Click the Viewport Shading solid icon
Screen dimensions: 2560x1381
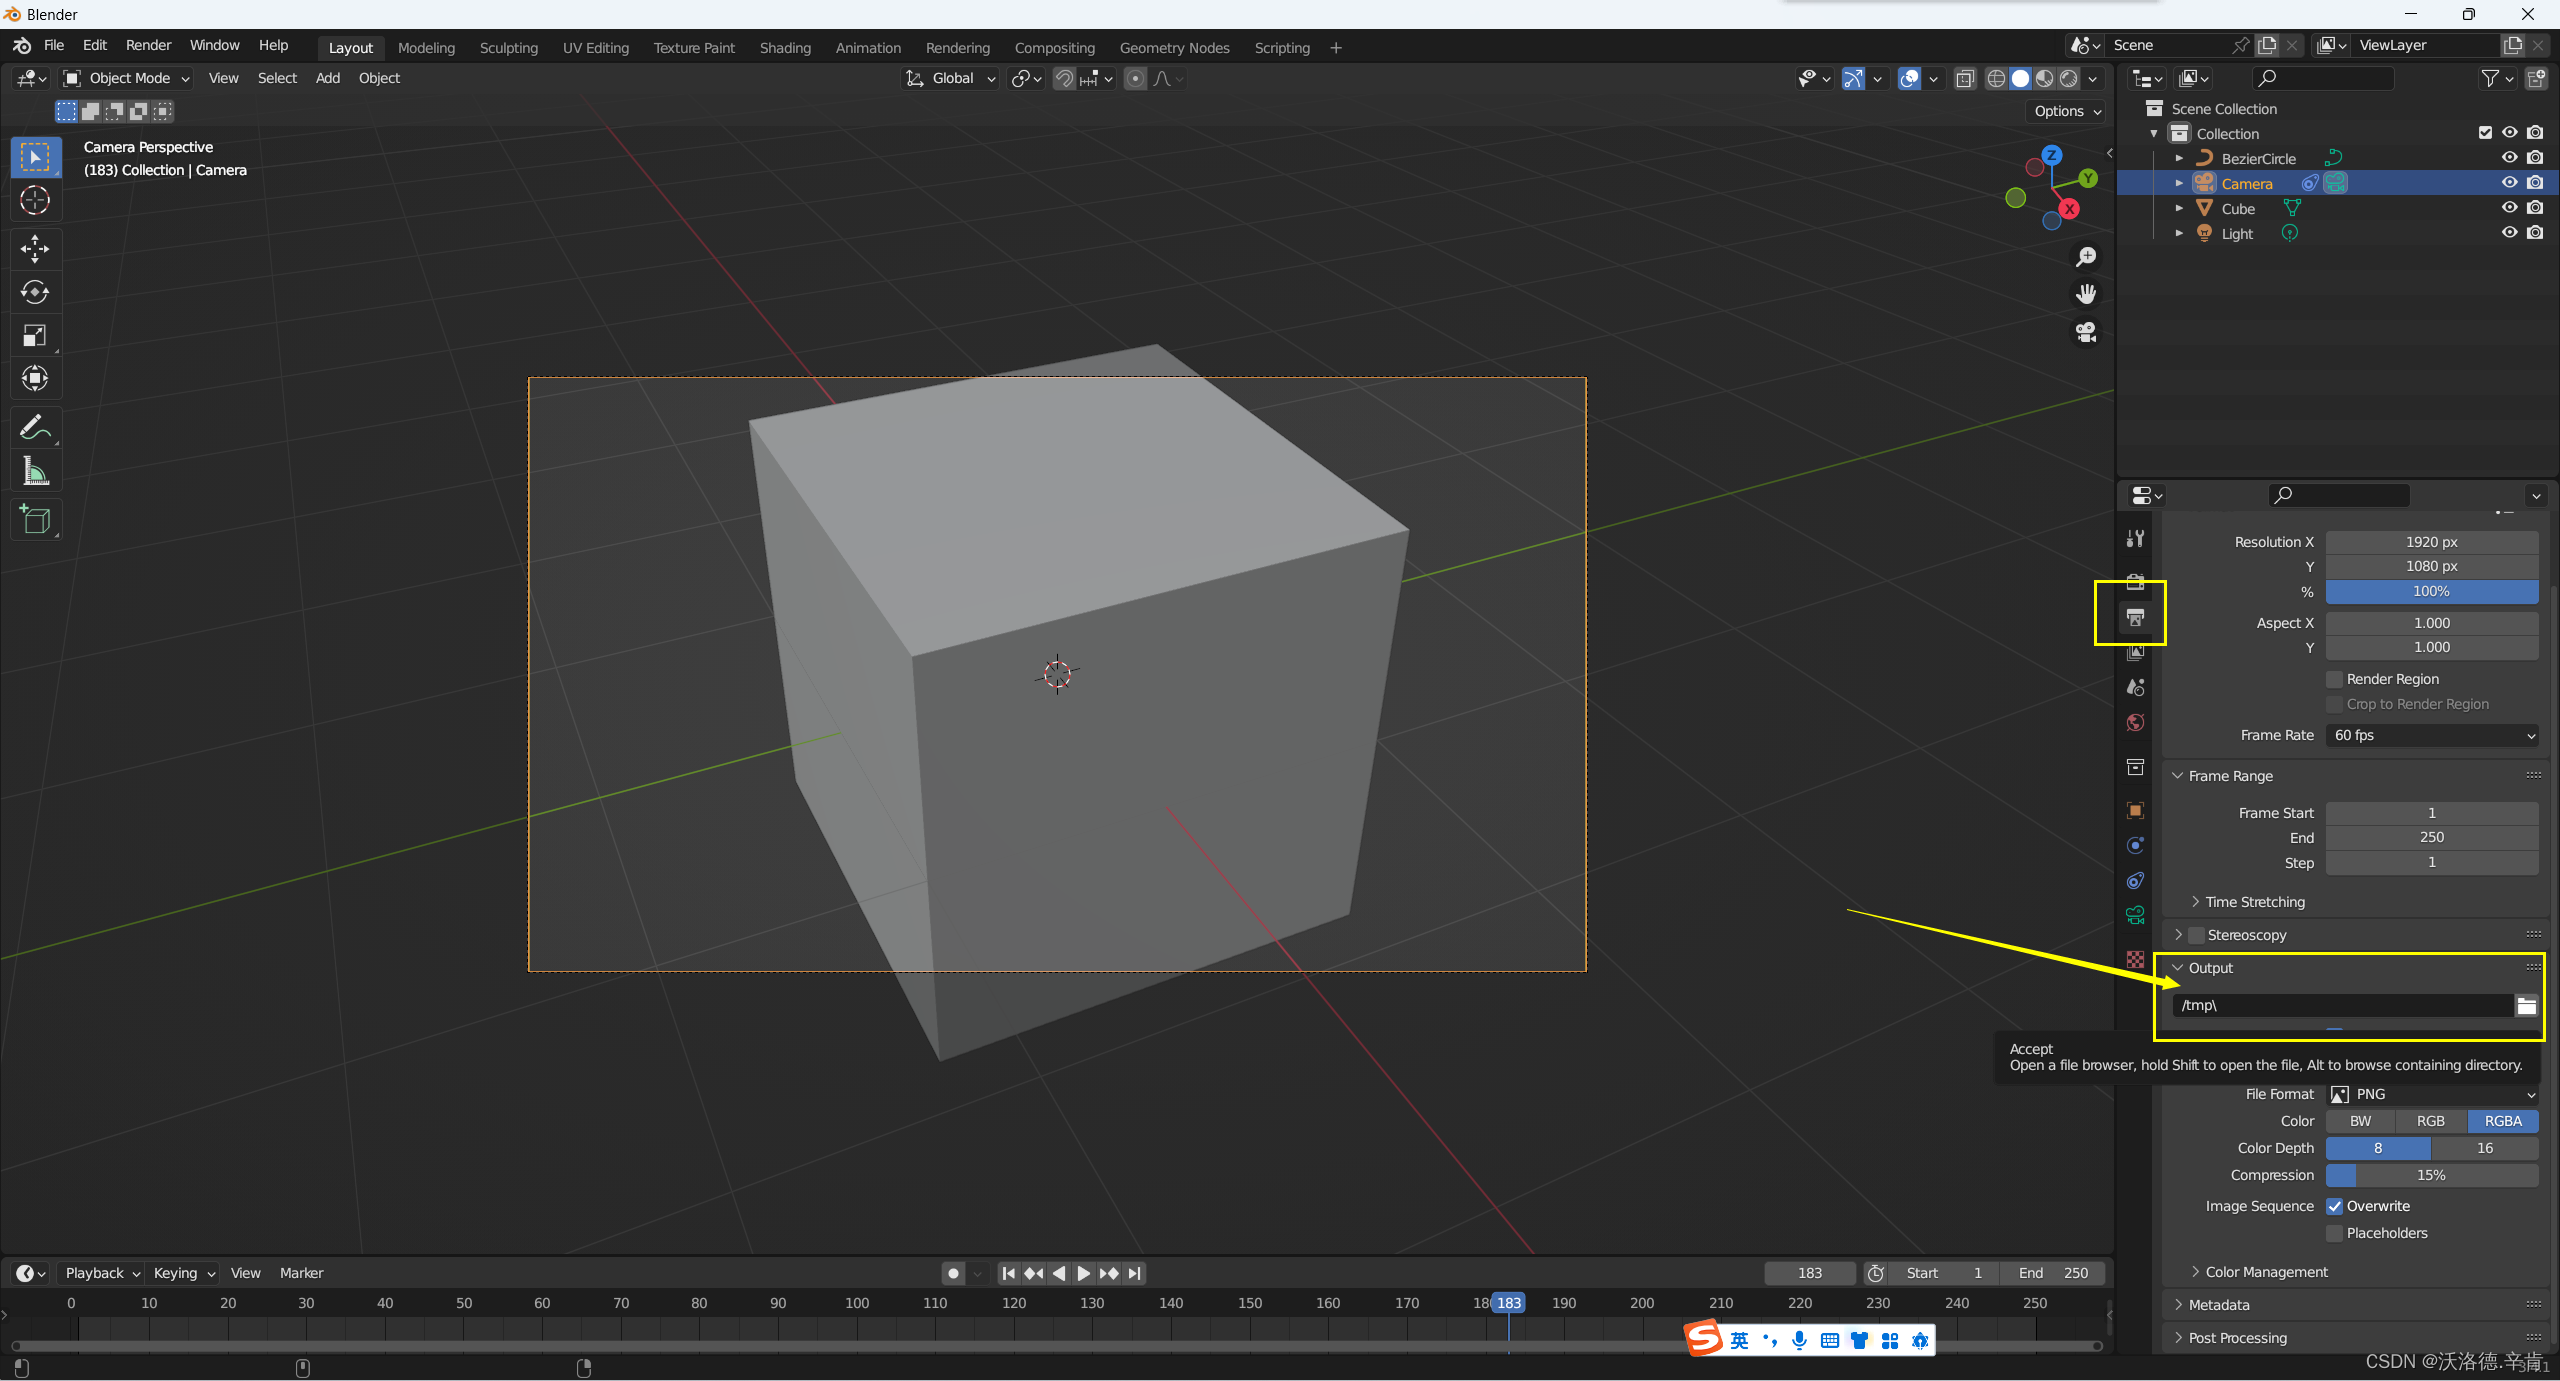tap(2016, 78)
